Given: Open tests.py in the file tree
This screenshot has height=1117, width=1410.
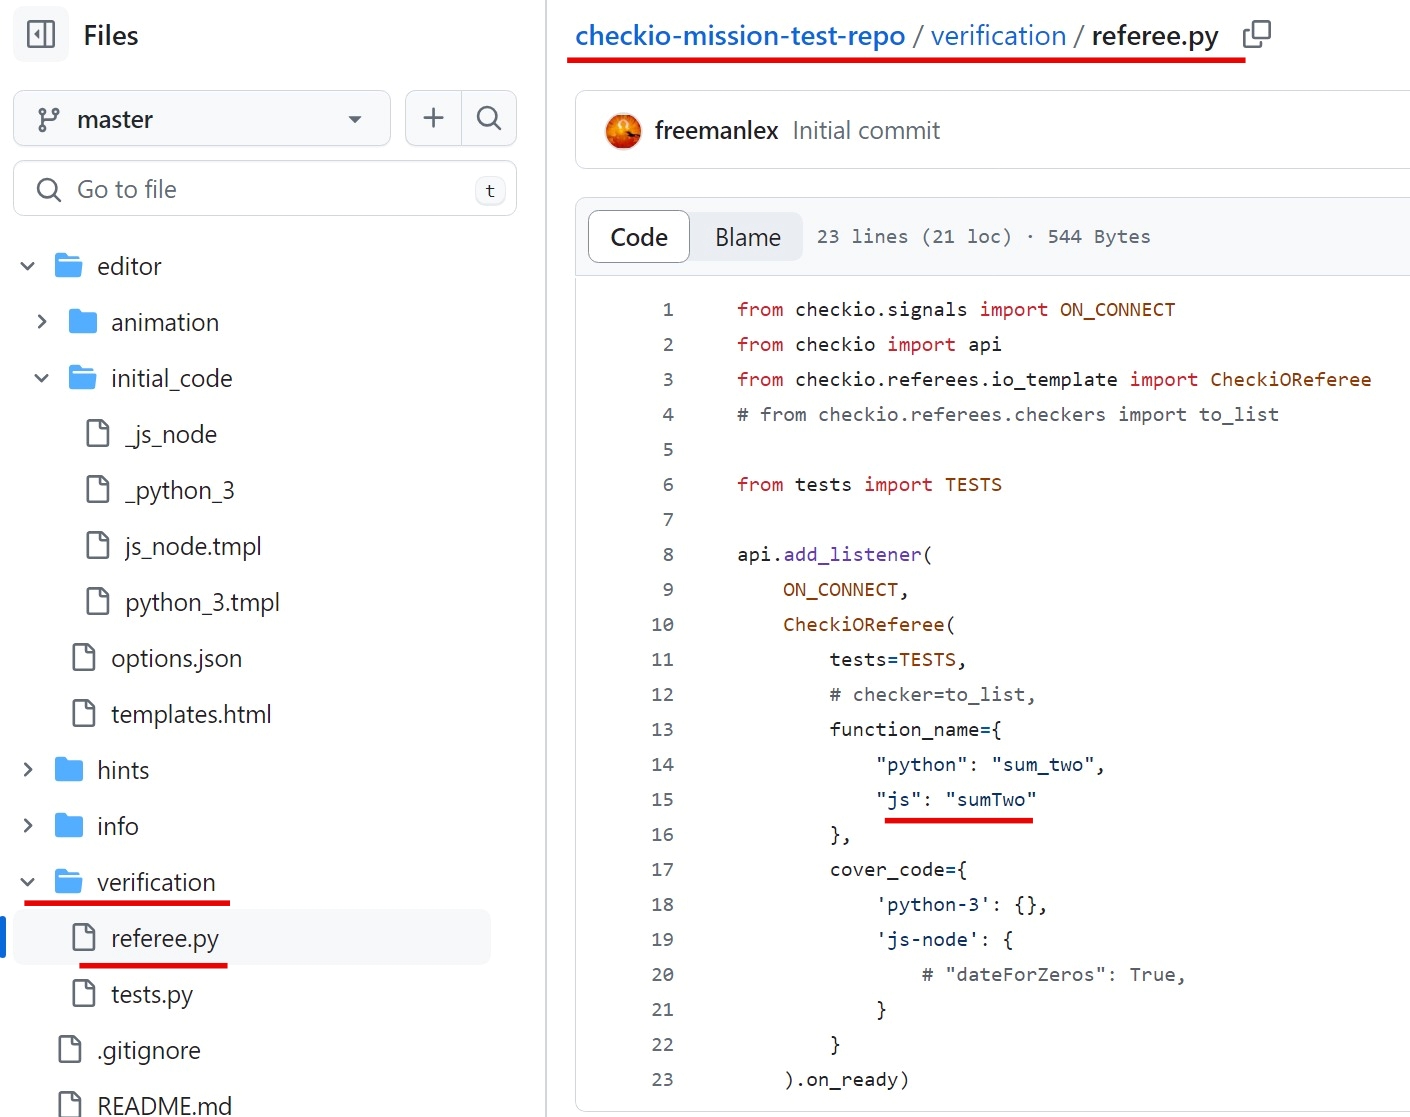Looking at the screenshot, I should pyautogui.click(x=152, y=994).
